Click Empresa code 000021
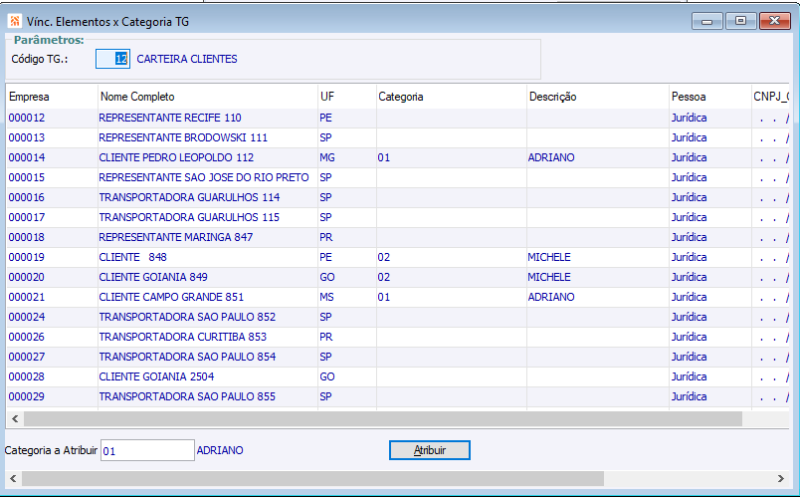 (x=27, y=297)
